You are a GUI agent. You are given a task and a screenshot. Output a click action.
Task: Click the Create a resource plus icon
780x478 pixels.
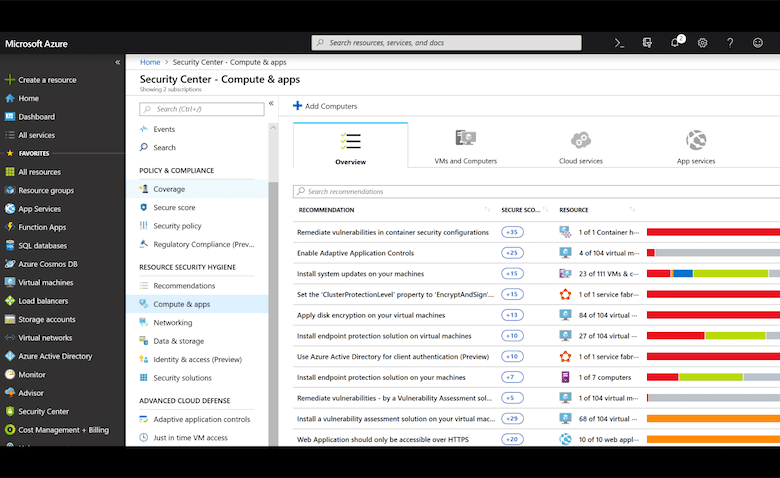(x=9, y=80)
